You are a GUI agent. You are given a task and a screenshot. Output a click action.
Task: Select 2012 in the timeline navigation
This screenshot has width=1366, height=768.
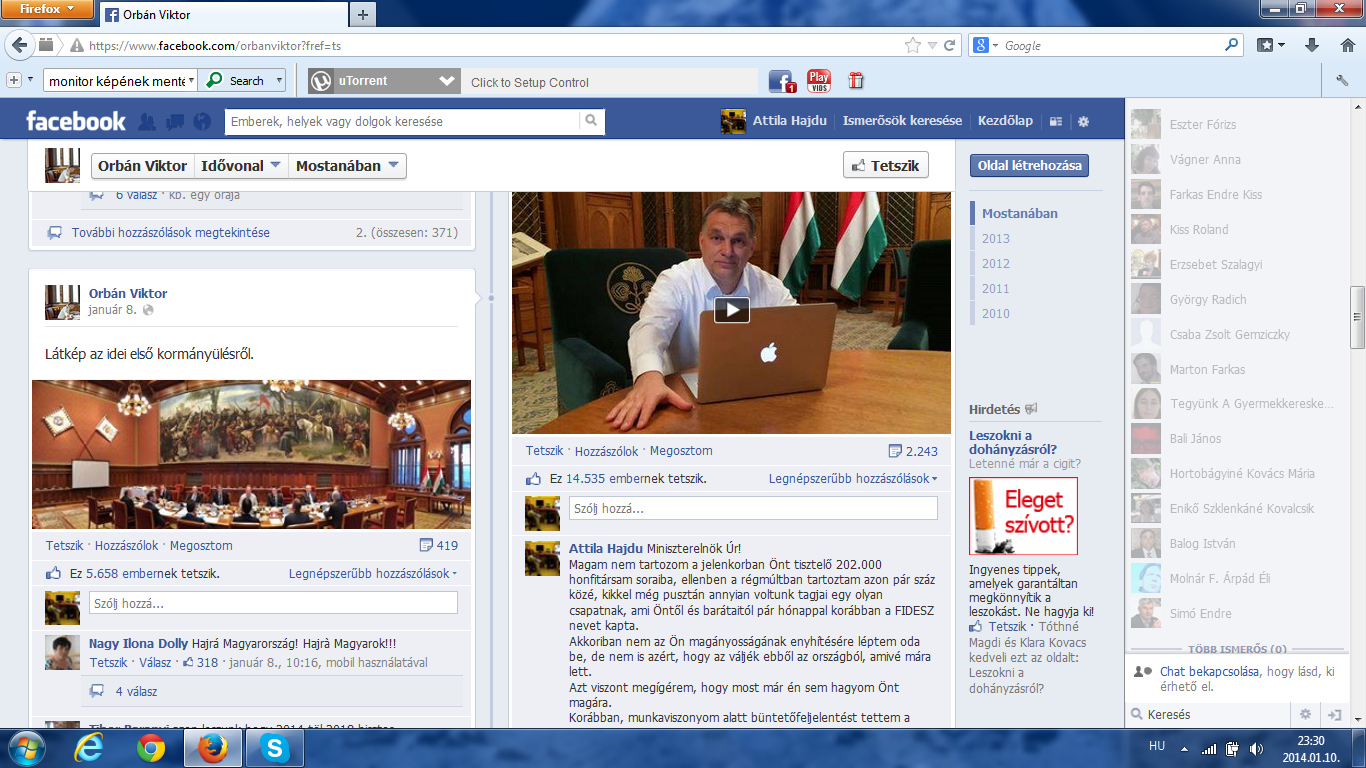995,263
